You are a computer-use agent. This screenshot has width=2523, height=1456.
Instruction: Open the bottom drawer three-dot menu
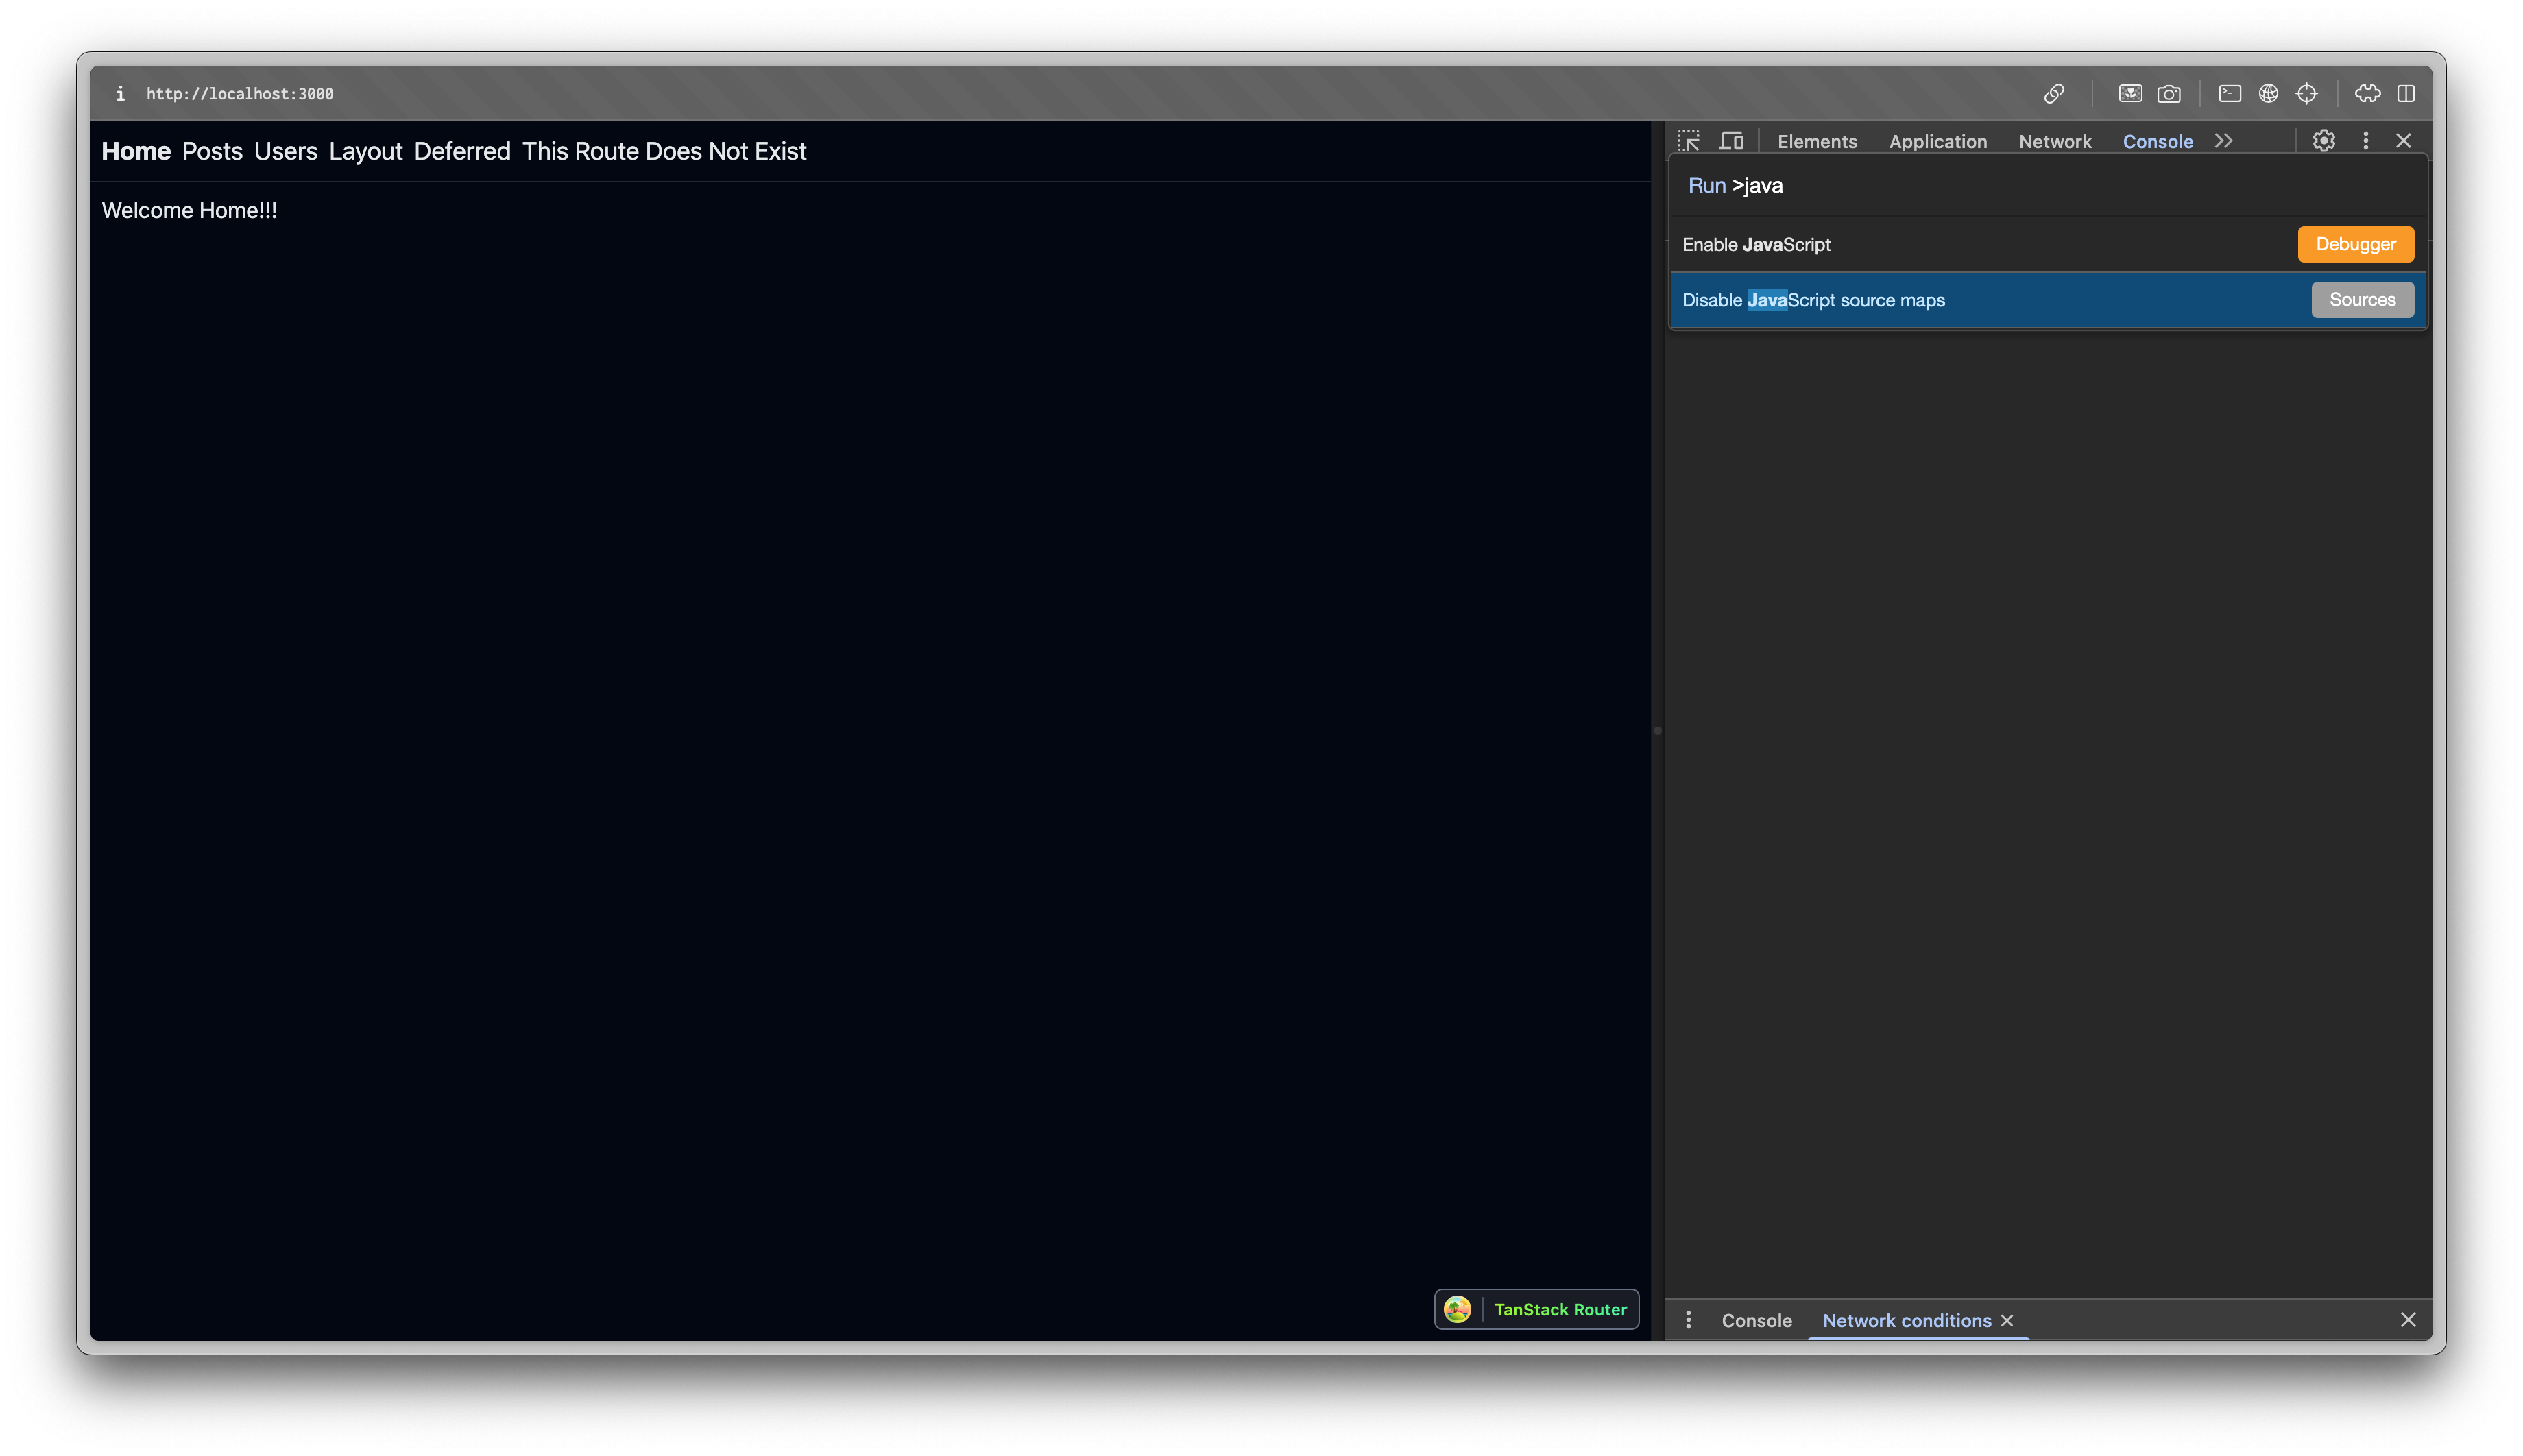1689,1320
